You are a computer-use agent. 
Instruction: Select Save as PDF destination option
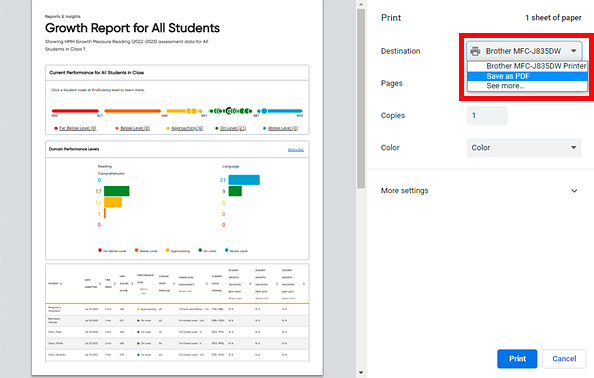click(x=527, y=76)
